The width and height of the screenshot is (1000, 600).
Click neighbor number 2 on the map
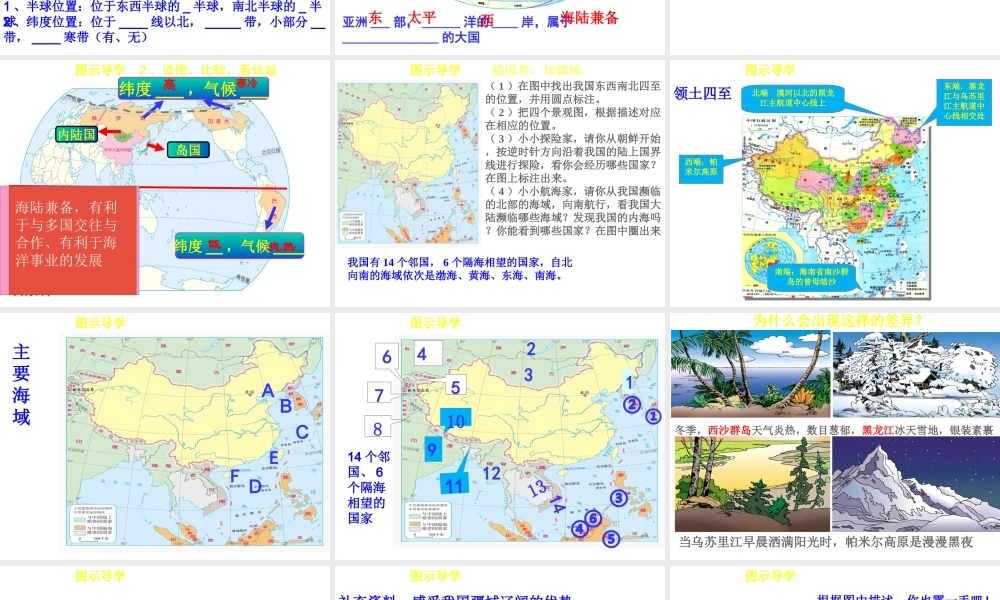pyautogui.click(x=531, y=349)
